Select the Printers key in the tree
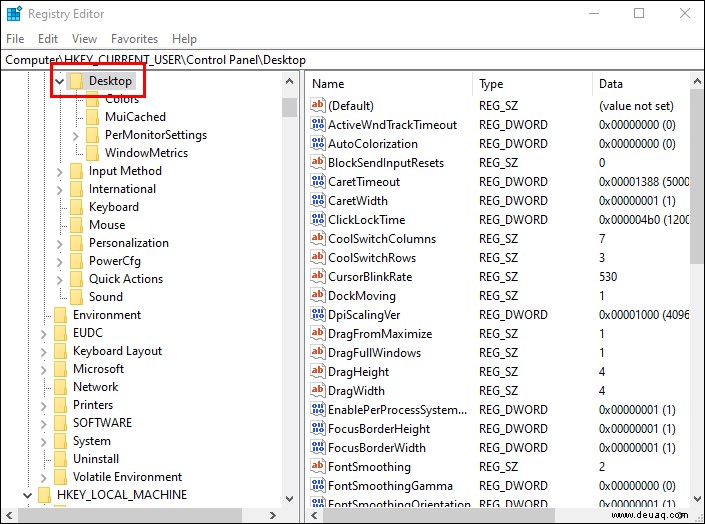705x524 pixels. pos(93,405)
